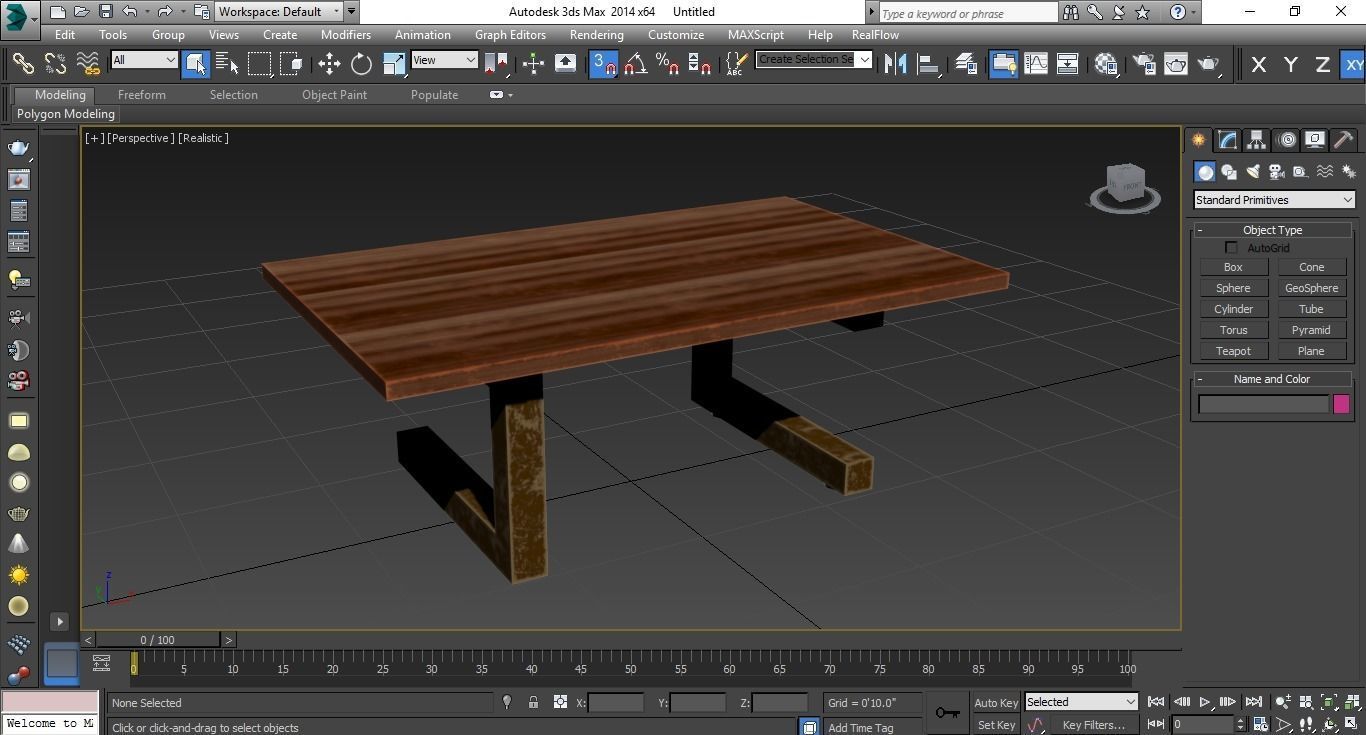Collapse the Object Type rollout

tap(1272, 230)
